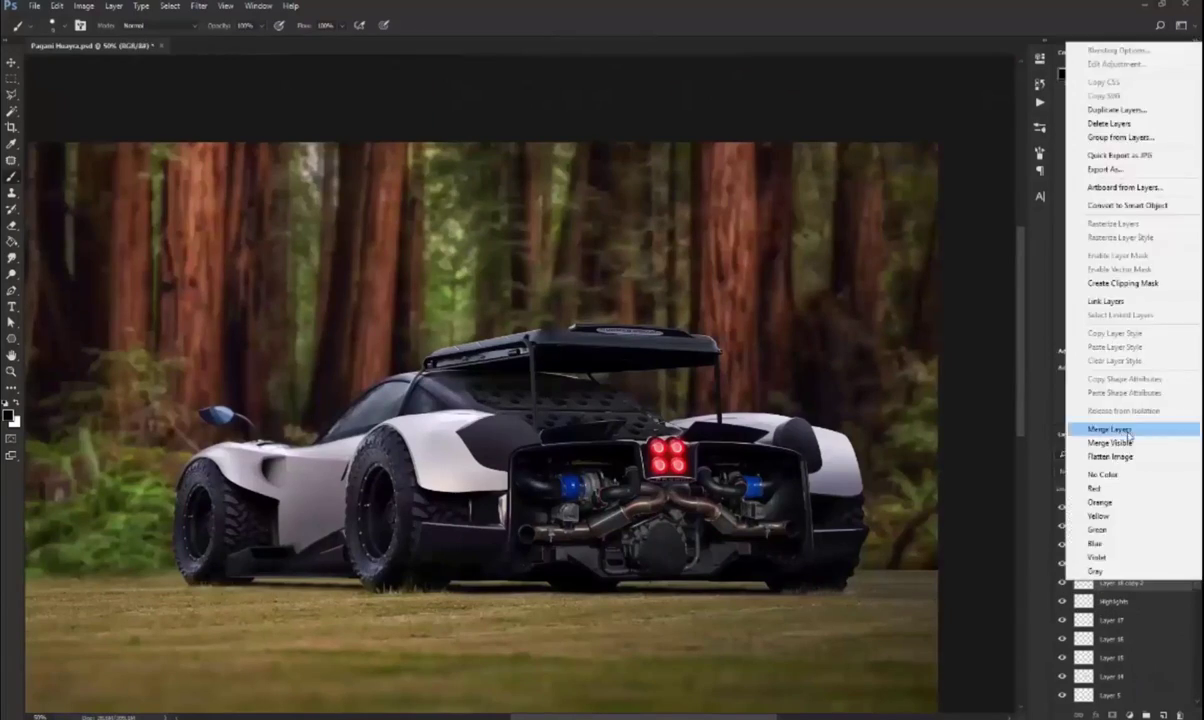Select the Move tool
Screen dimensions: 1204x720
point(11,62)
